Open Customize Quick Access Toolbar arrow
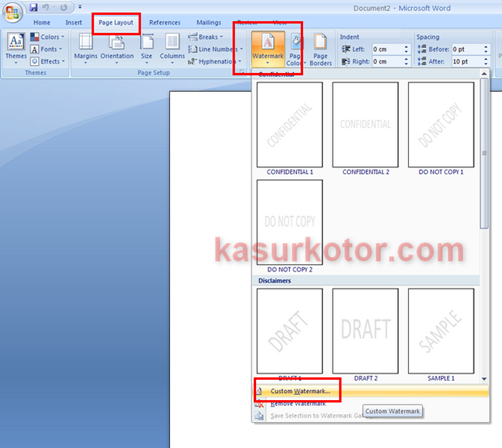 [x=80, y=7]
